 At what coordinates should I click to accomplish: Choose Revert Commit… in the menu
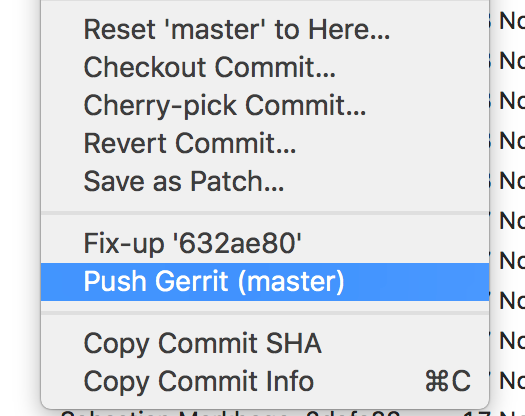click(265, 143)
